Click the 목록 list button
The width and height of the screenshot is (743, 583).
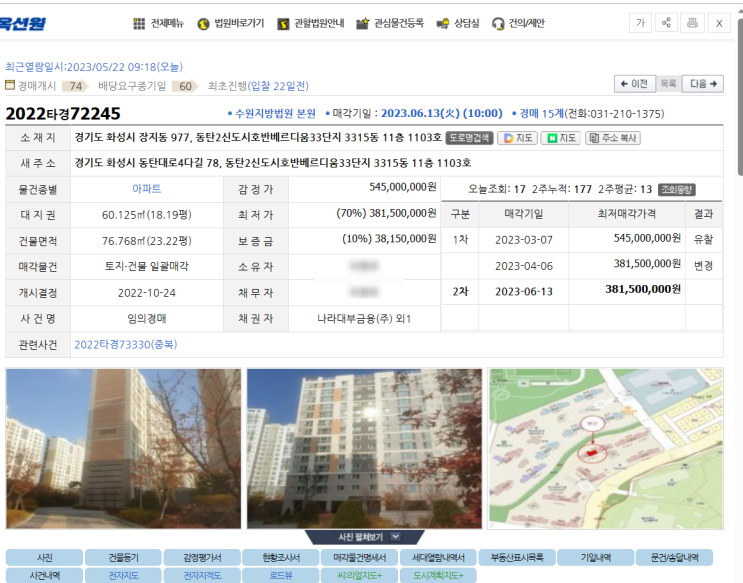668,84
